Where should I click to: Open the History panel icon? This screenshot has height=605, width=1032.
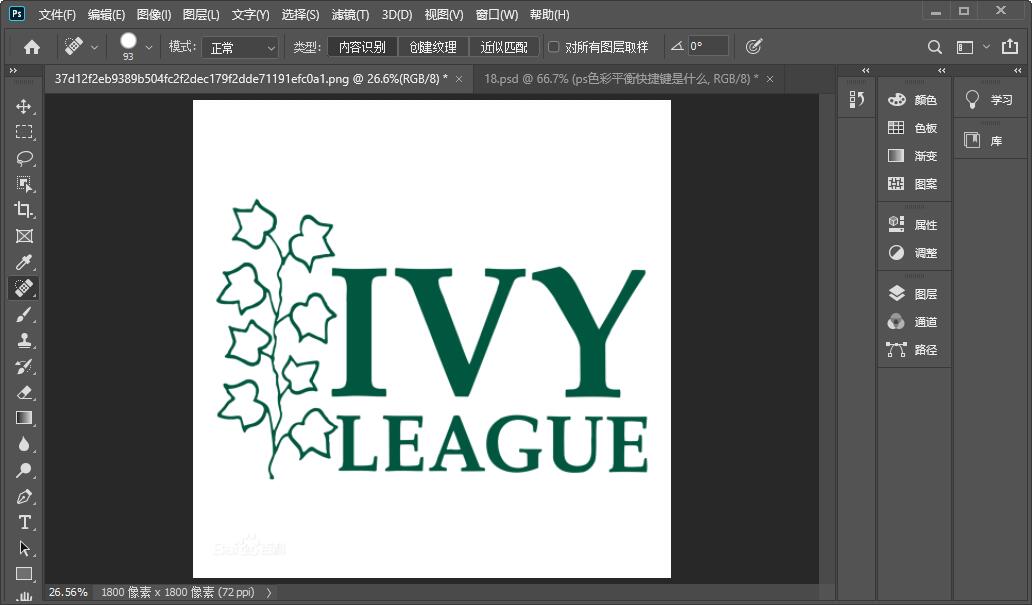(x=856, y=99)
